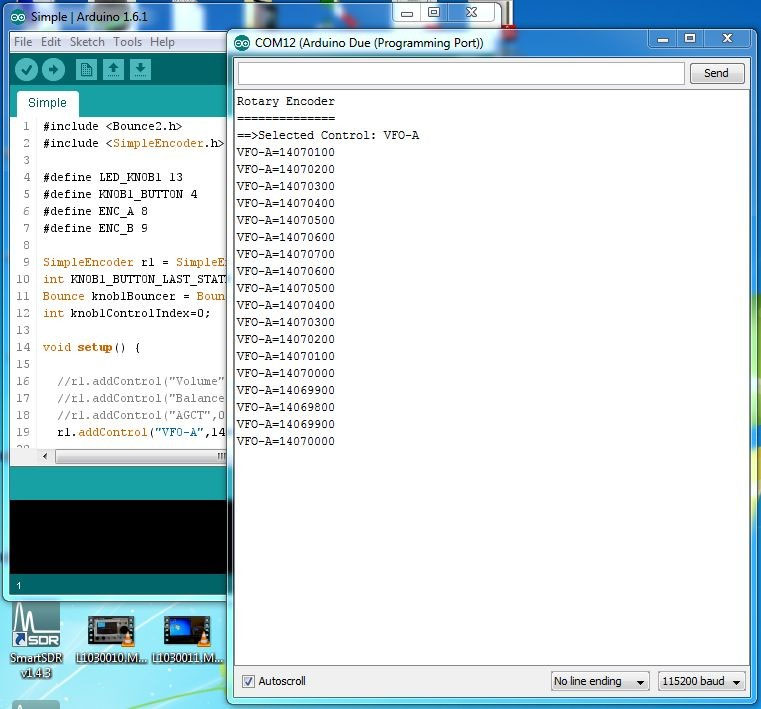Open a sketch using the up-arrow icon
This screenshot has width=761, height=709.
coord(114,70)
